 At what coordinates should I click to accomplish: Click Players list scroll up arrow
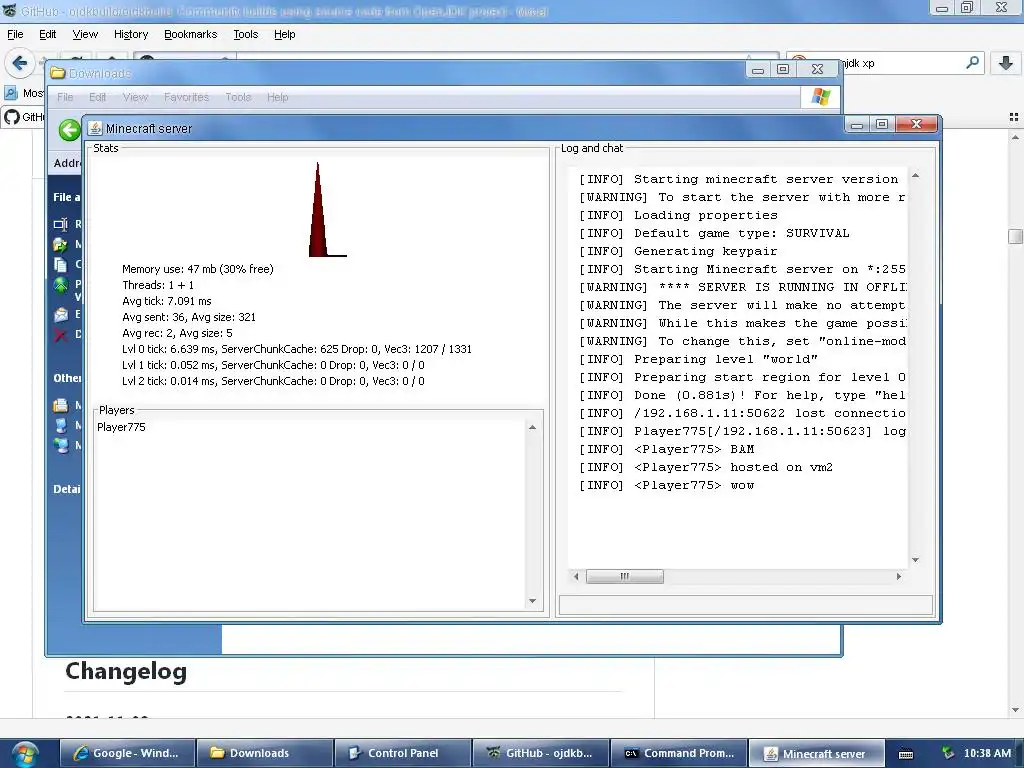coord(532,427)
